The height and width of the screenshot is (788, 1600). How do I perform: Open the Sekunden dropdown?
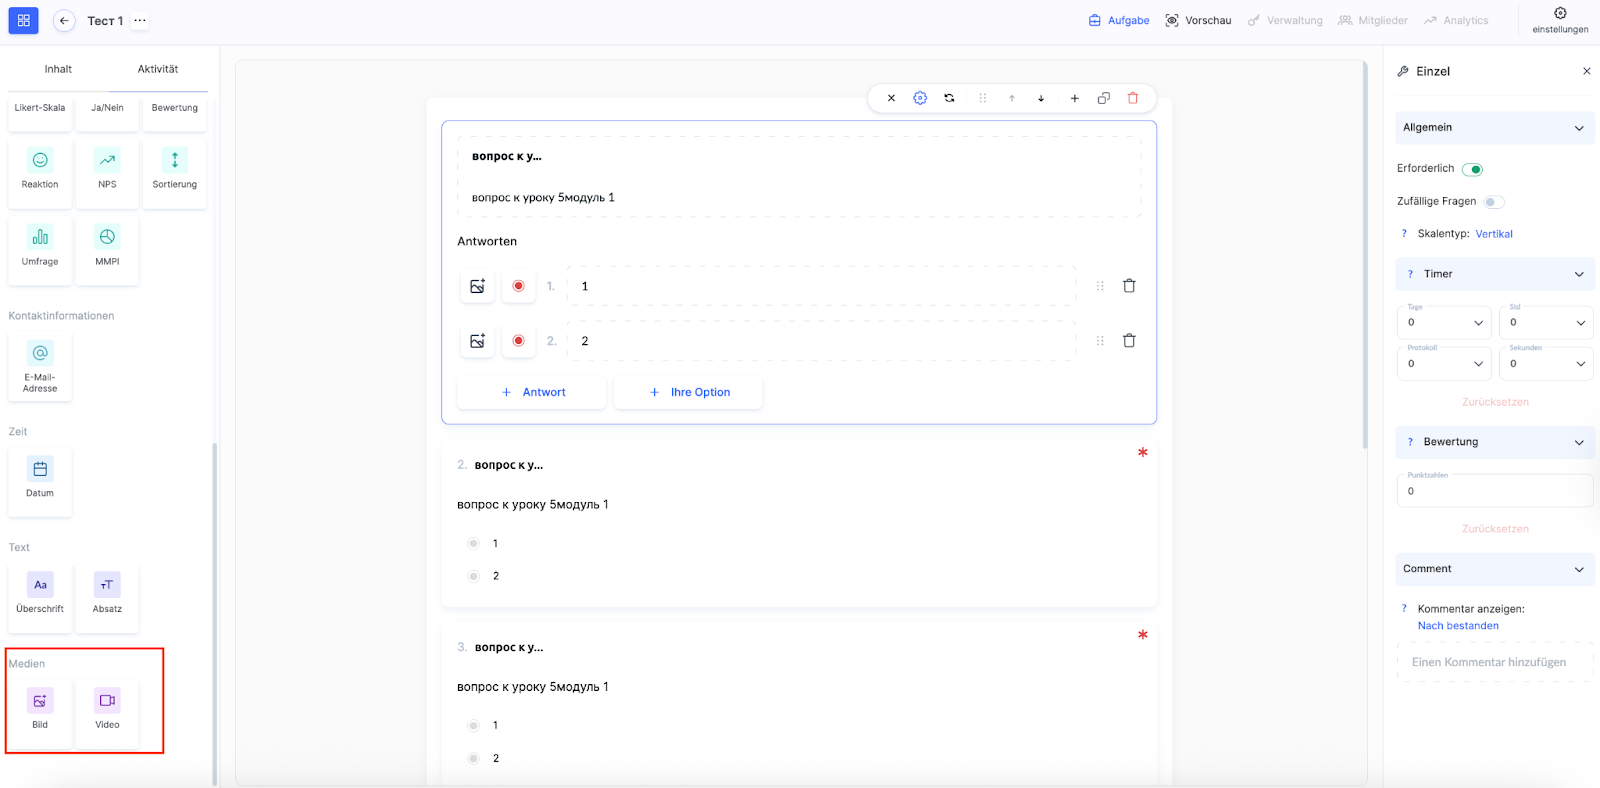pos(1546,364)
